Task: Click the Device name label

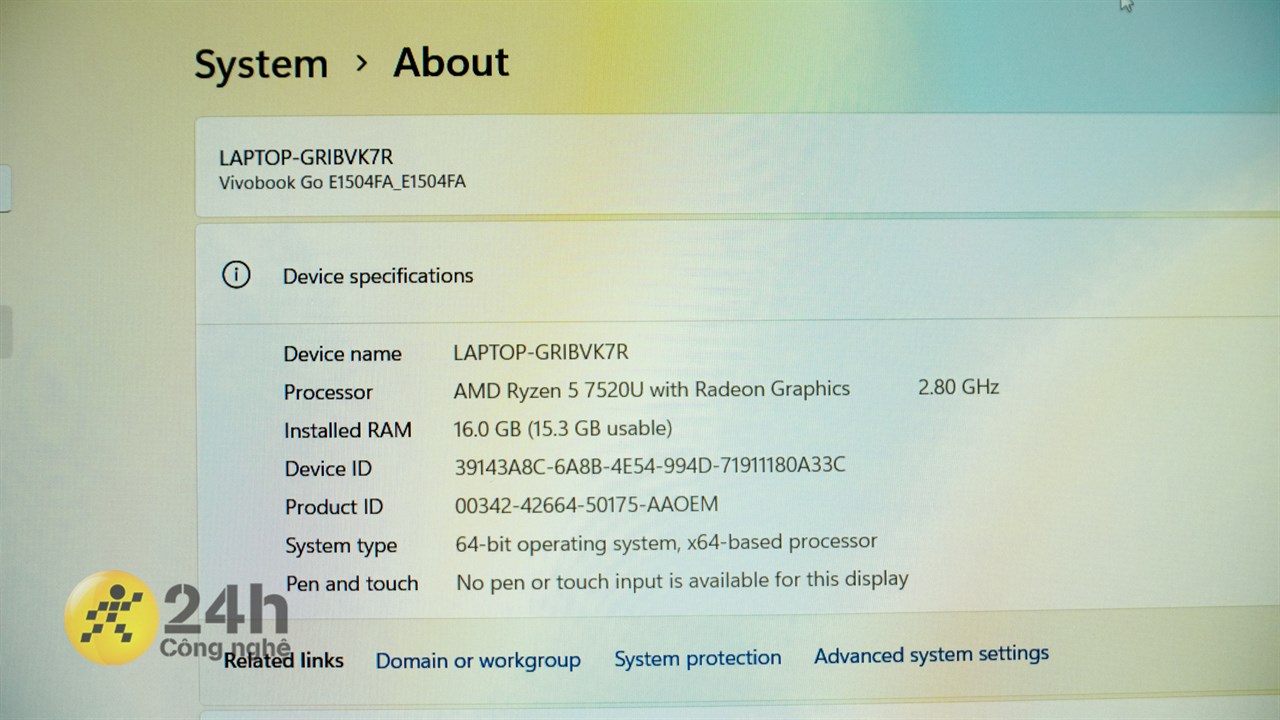Action: [x=342, y=354]
